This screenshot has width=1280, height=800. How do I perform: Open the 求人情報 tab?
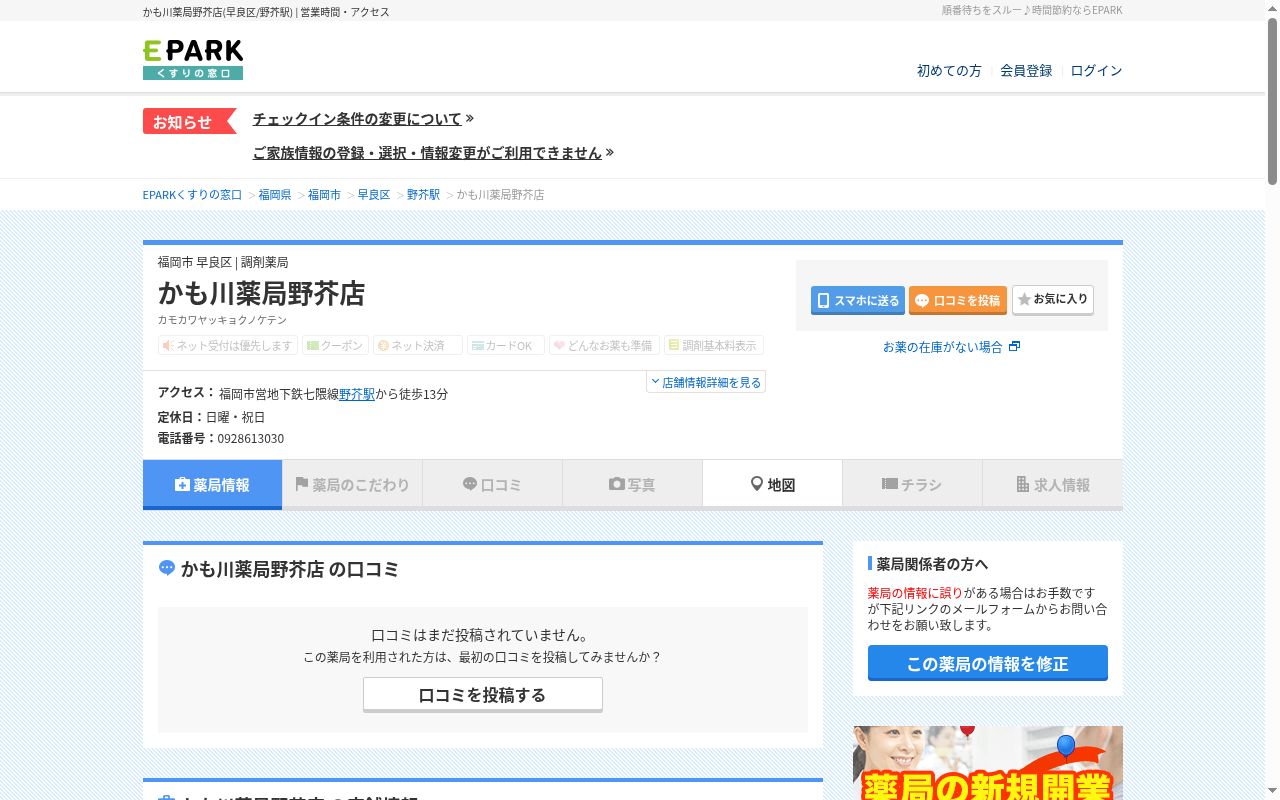(1052, 484)
